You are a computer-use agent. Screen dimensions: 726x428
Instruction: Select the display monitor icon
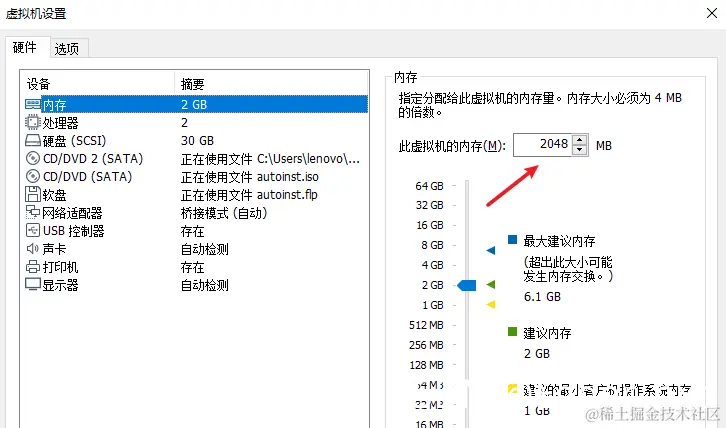pyautogui.click(x=32, y=284)
